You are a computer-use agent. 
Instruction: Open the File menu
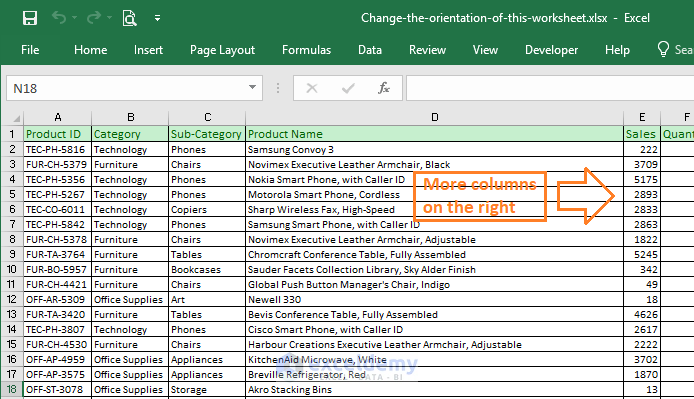coord(30,50)
